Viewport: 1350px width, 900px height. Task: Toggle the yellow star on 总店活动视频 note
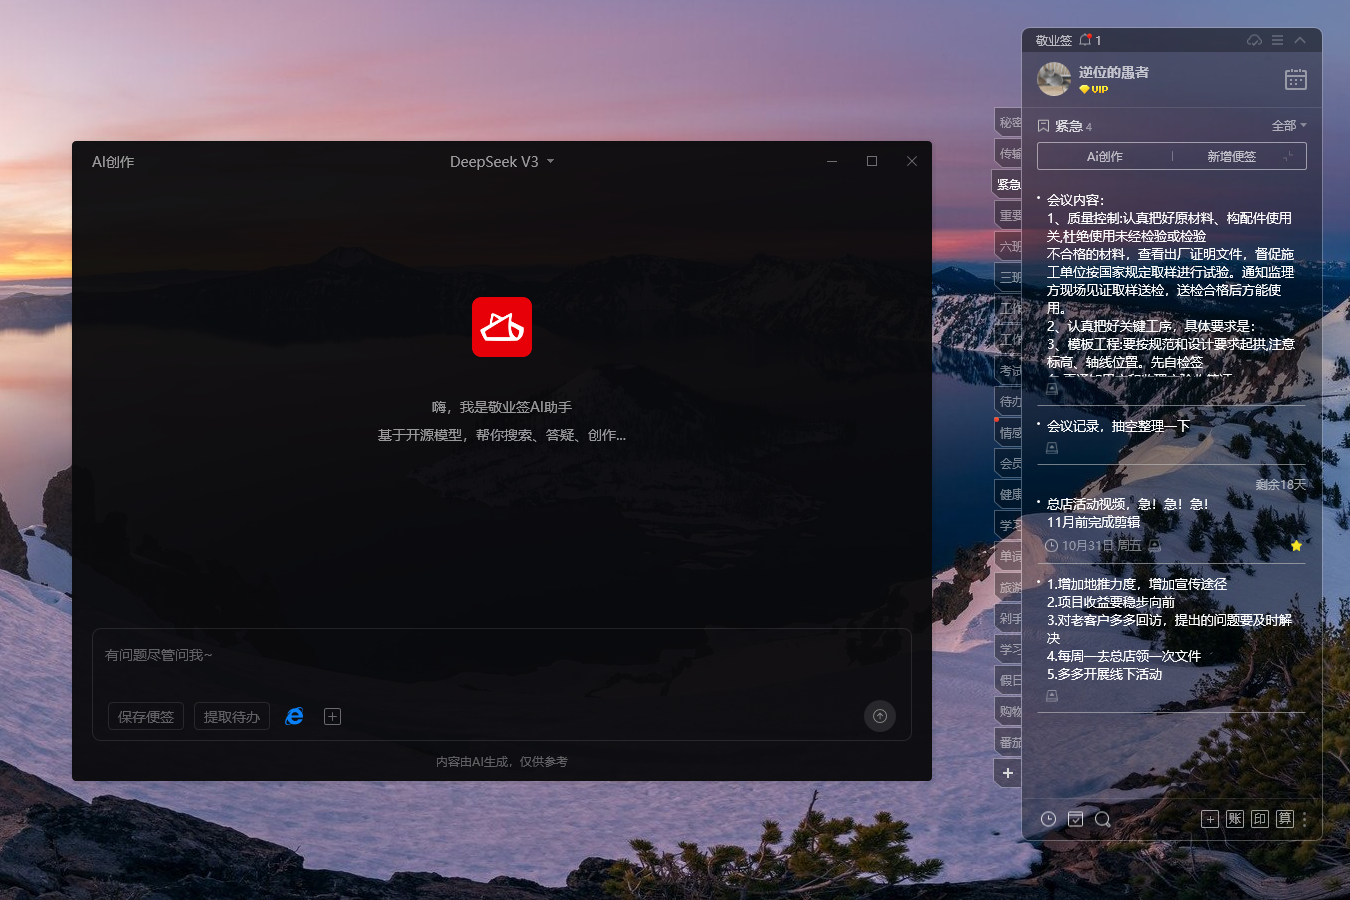tap(1296, 546)
